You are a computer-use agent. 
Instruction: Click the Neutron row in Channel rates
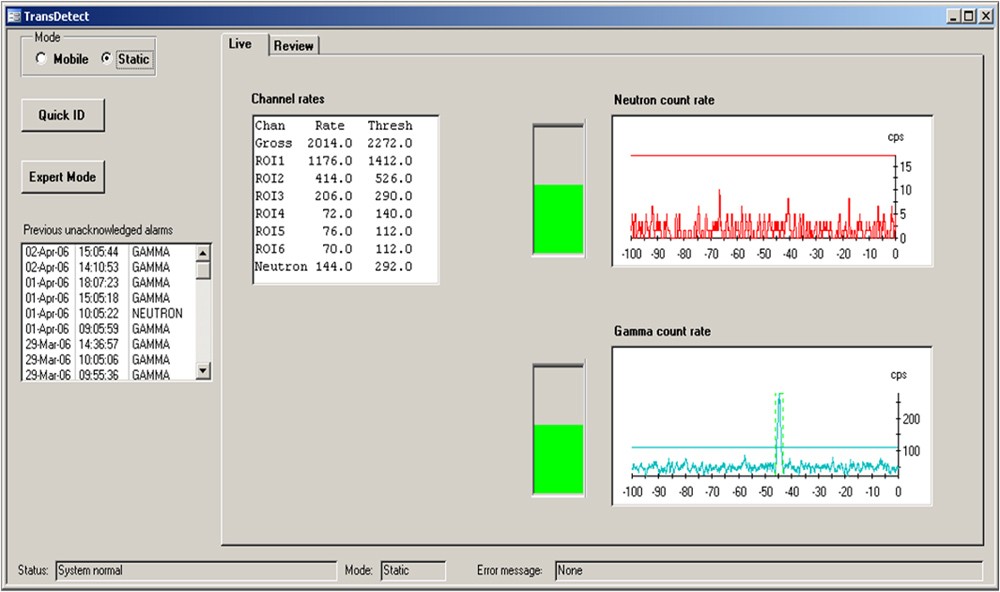point(335,266)
